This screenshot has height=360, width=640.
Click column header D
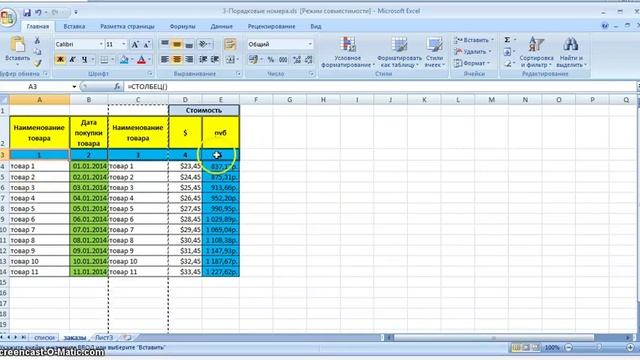point(185,100)
